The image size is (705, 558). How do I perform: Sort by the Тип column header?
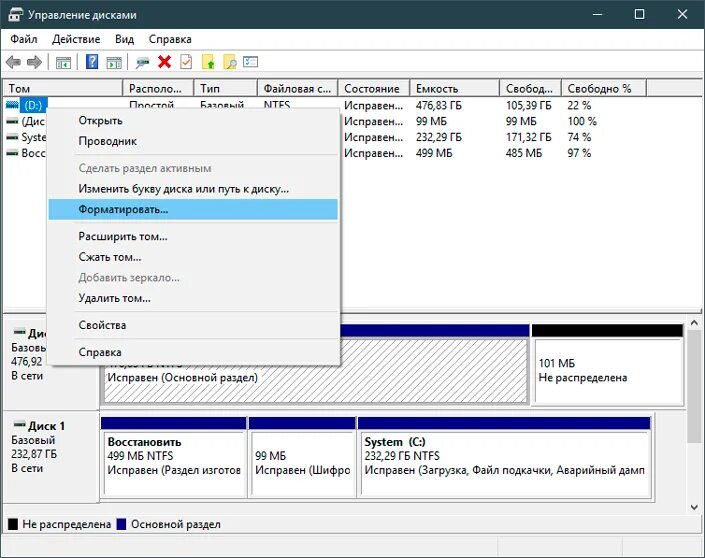[x=226, y=89]
